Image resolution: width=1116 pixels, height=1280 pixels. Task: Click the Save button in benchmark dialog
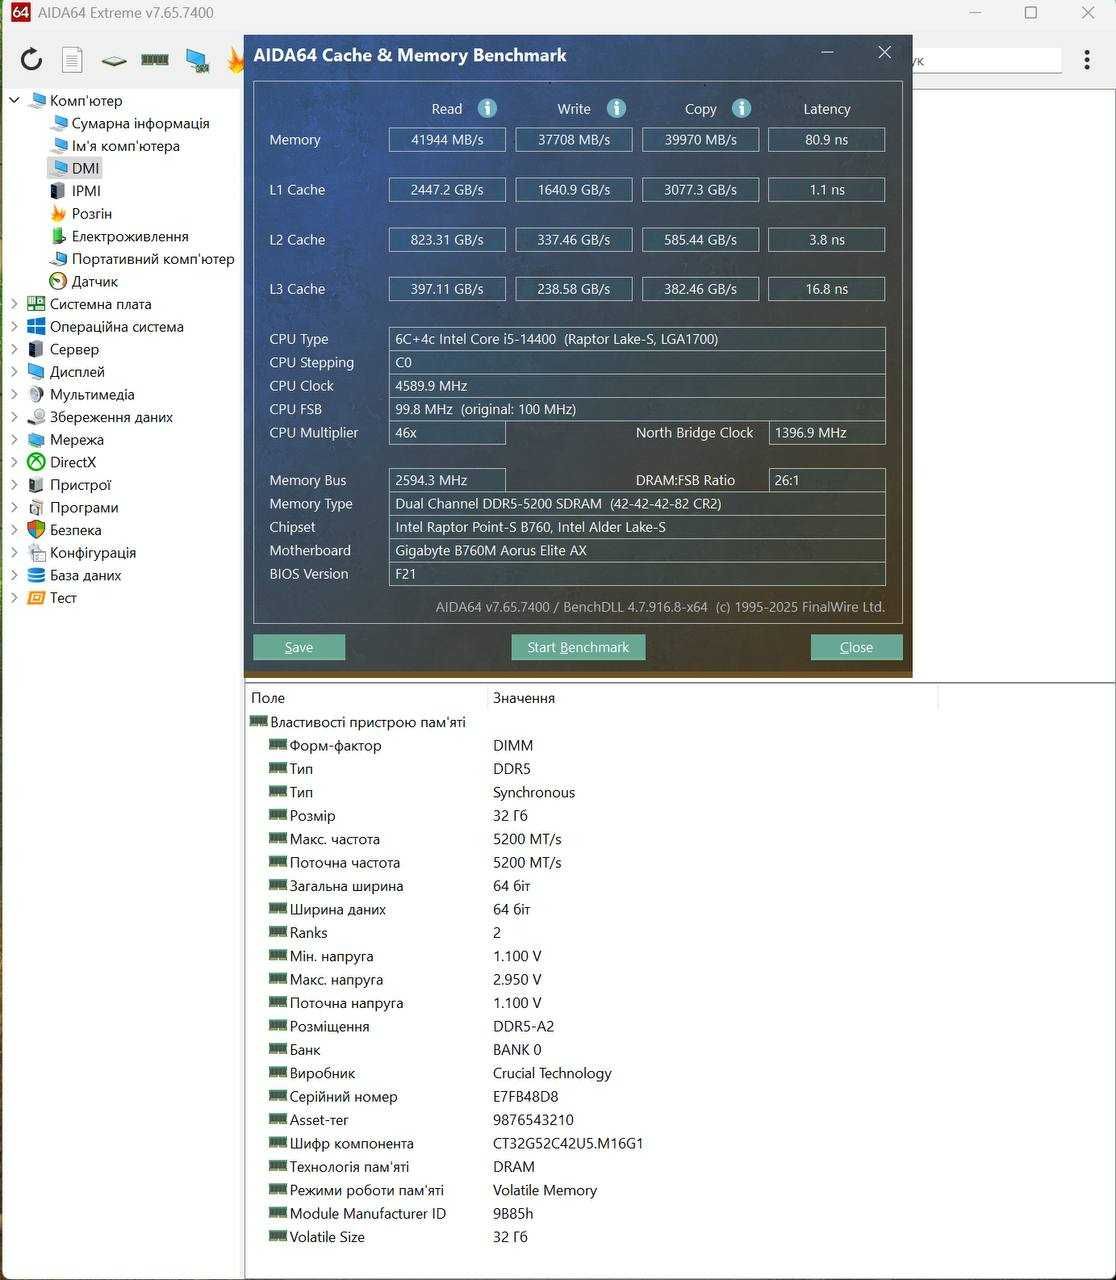(299, 647)
